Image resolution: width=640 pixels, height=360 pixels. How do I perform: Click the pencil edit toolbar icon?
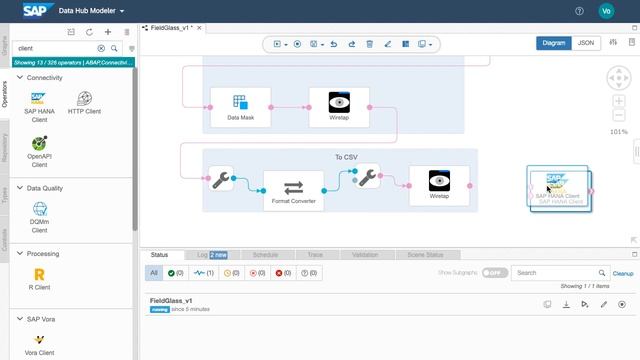click(x=387, y=44)
